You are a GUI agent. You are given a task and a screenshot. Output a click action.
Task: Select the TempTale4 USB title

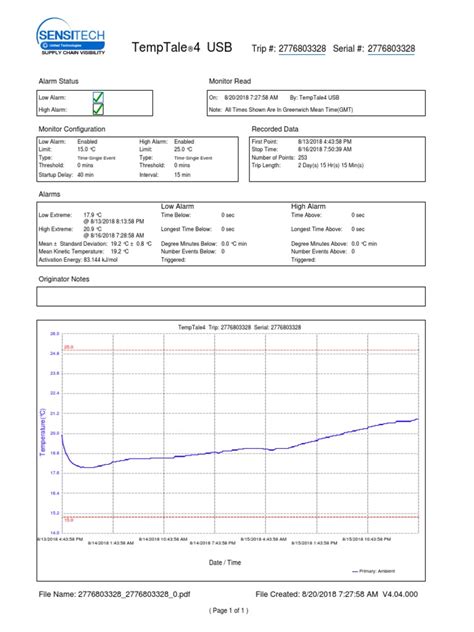point(182,47)
